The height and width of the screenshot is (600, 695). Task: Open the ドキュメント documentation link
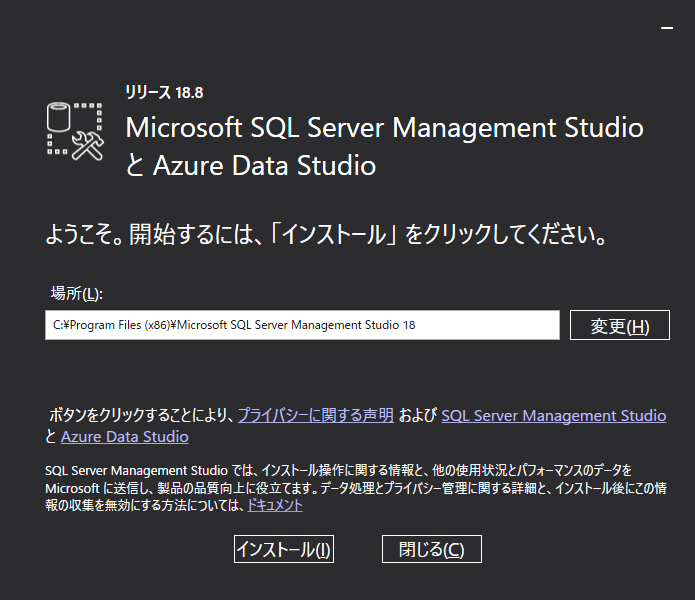(274, 506)
